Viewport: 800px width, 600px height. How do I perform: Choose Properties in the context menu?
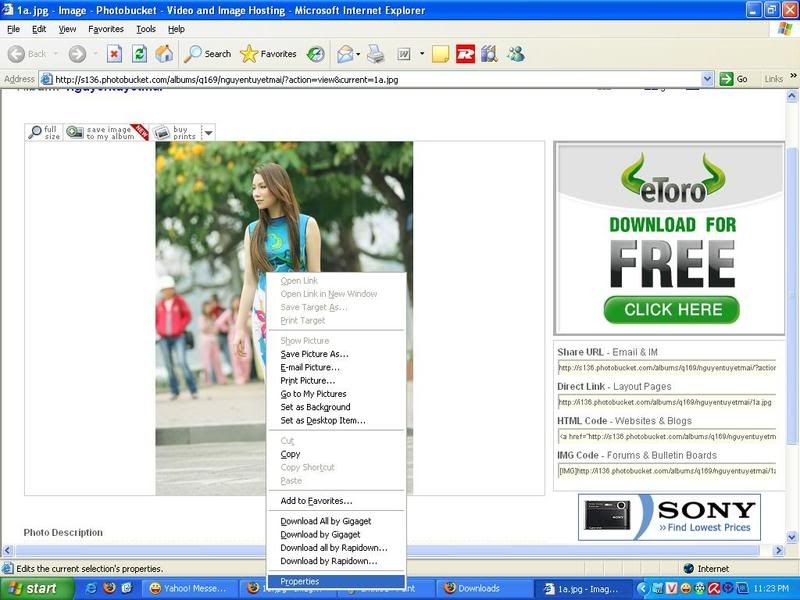[336, 581]
